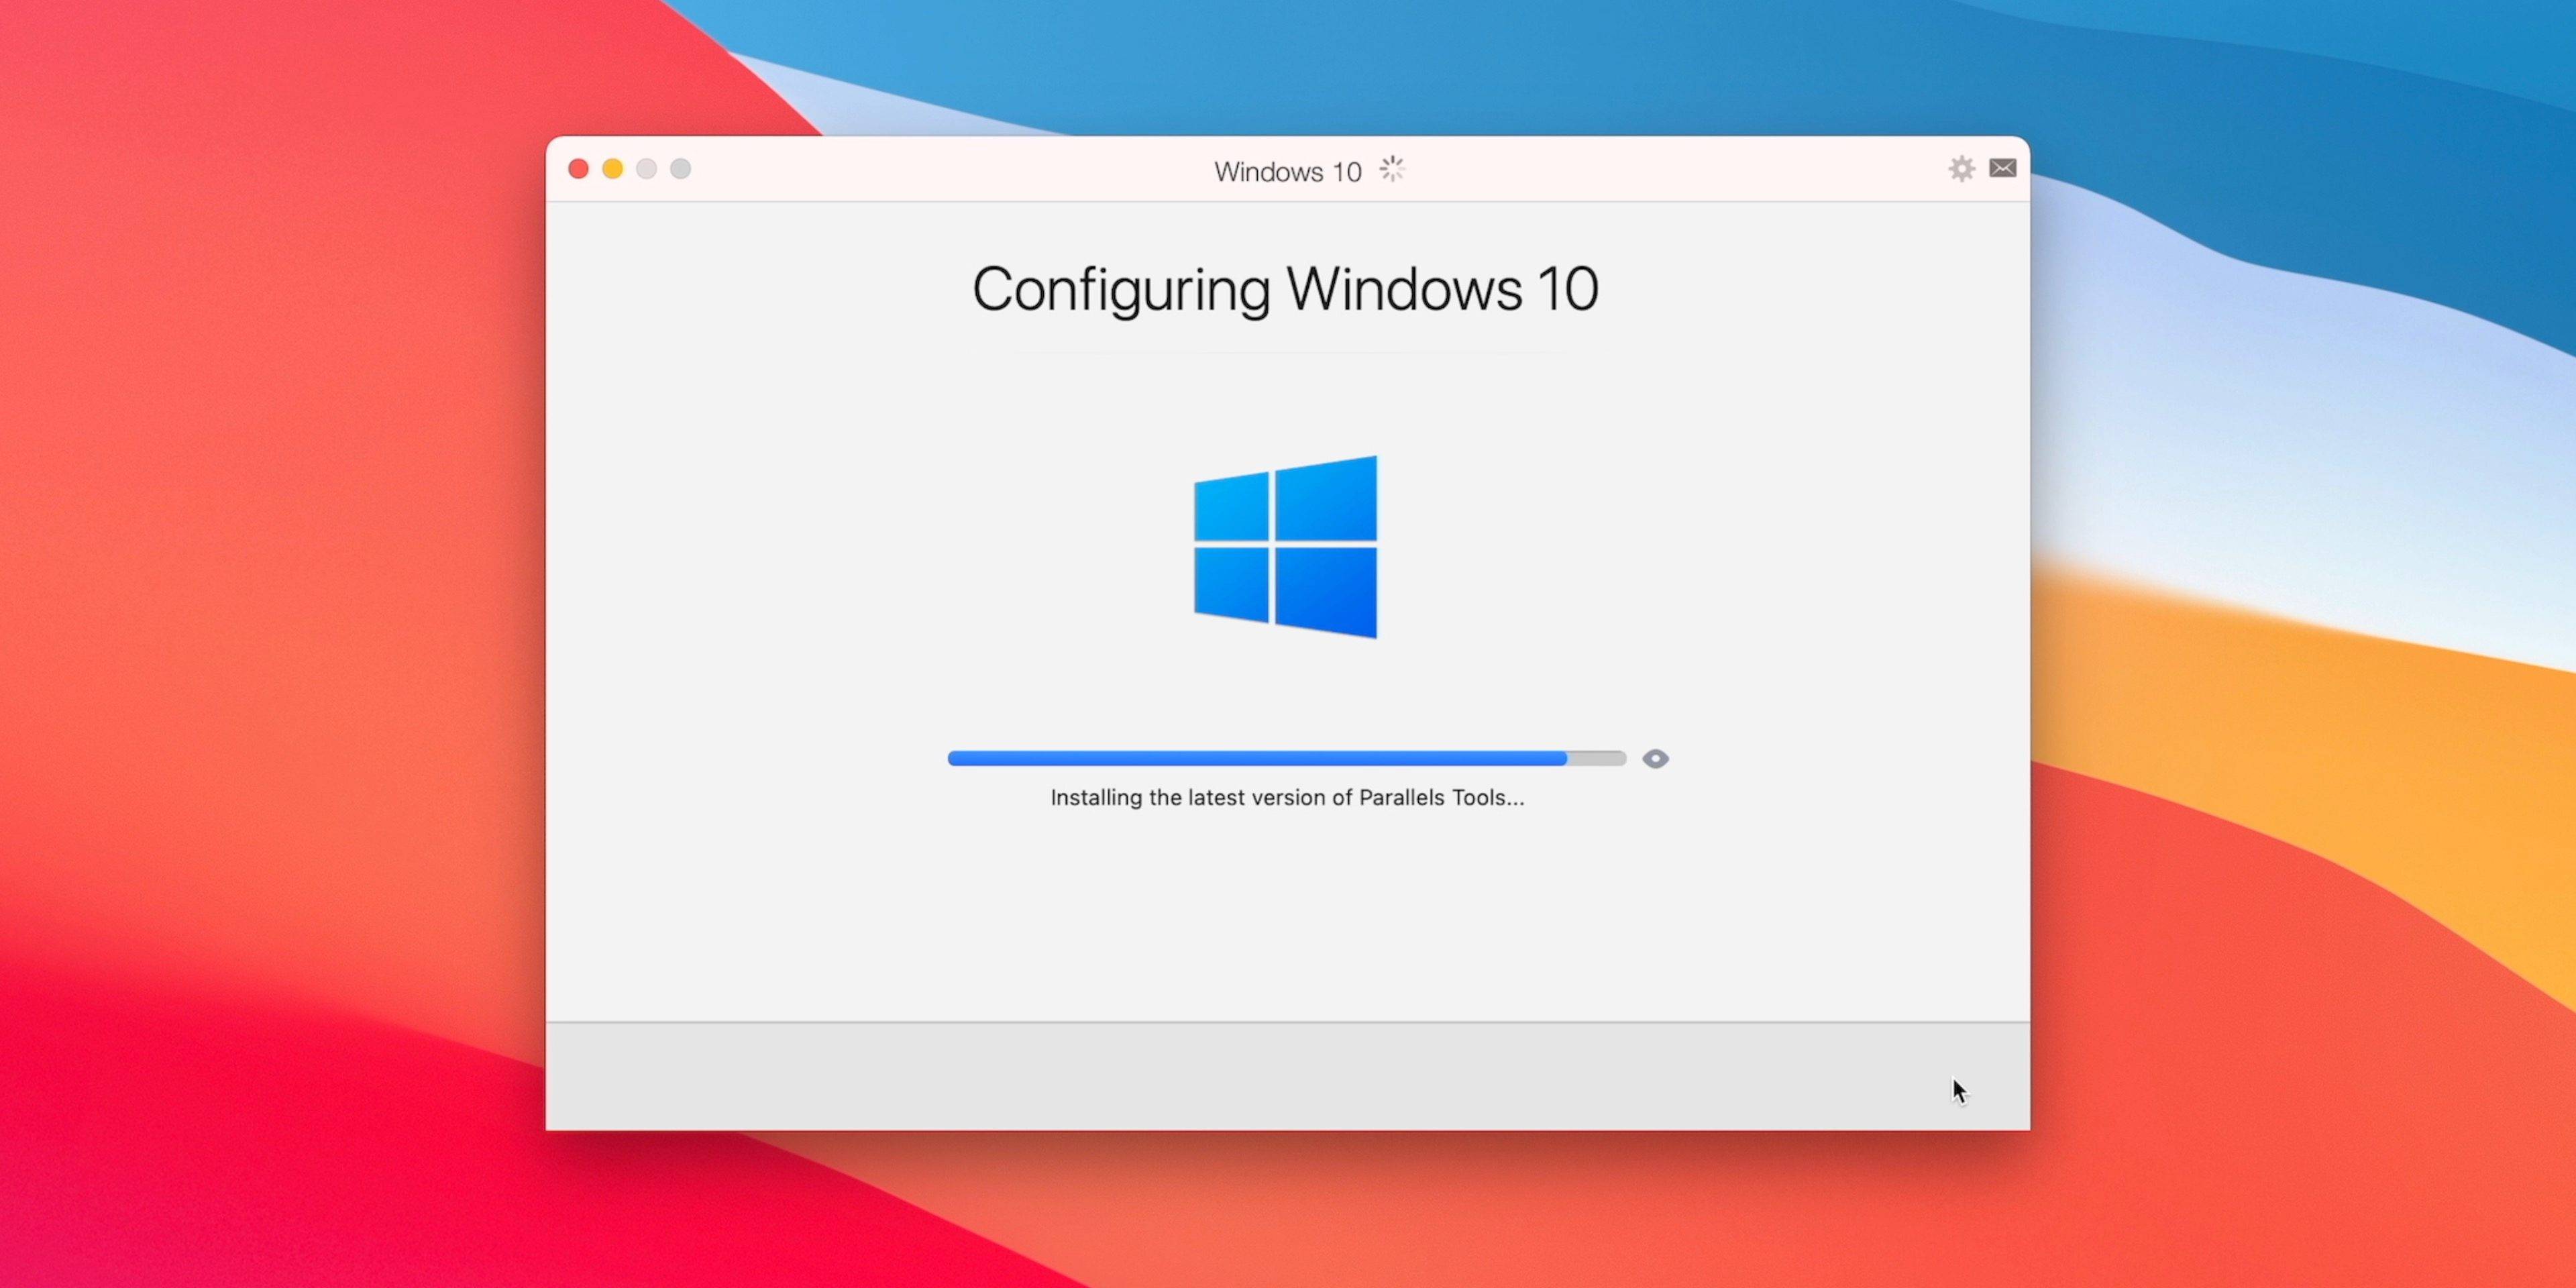This screenshot has width=2576, height=1288.
Task: Click the Windows logo in the center
Action: [1286, 547]
